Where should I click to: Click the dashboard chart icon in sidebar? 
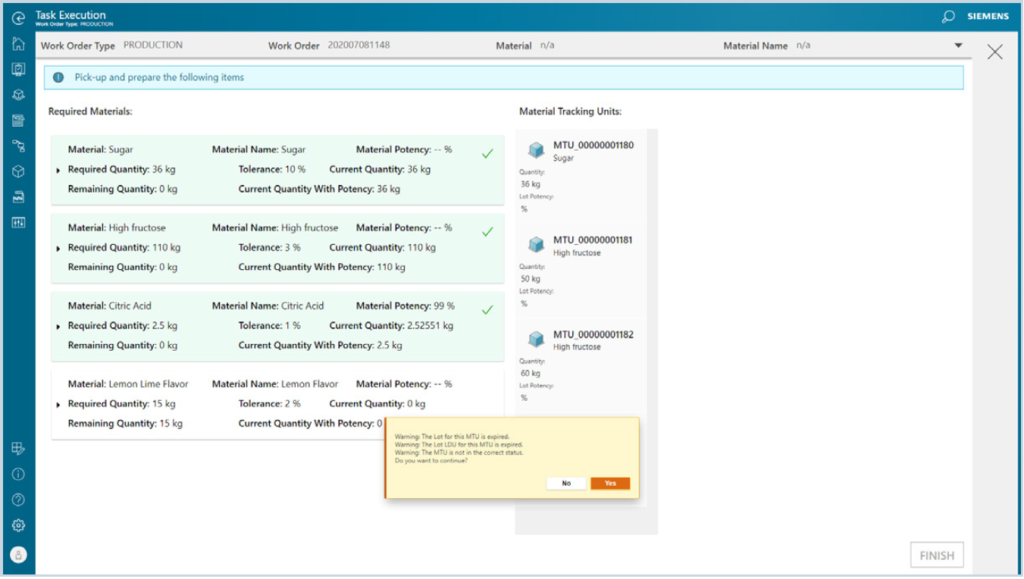(18, 222)
